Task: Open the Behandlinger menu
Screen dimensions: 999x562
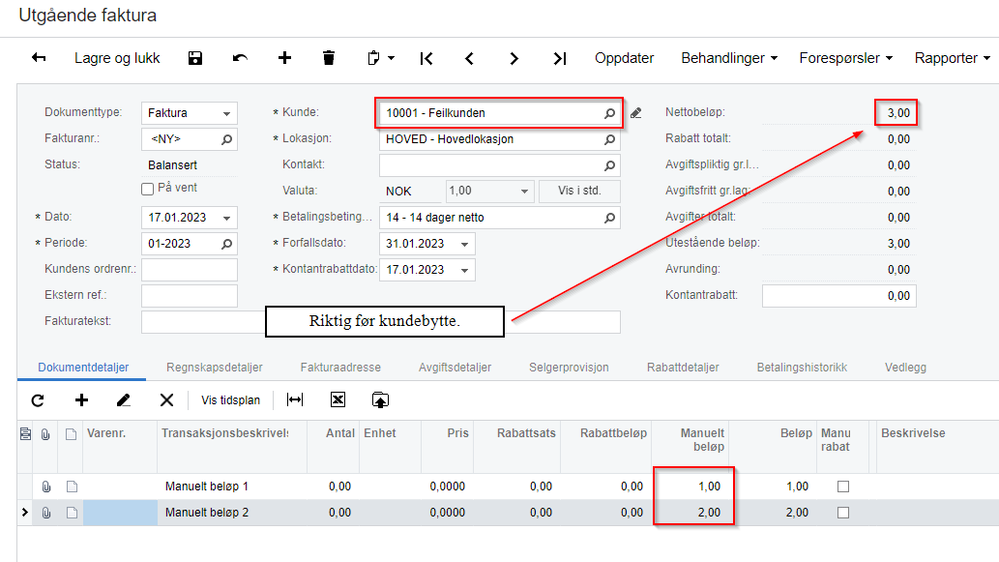Action: tap(729, 58)
